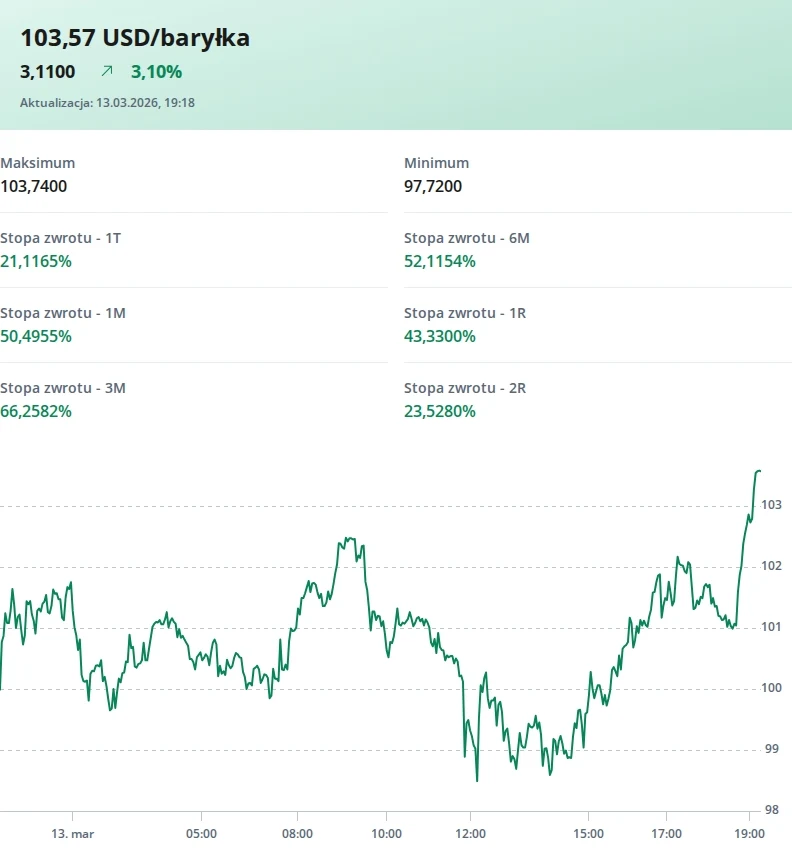
Task: Select the Minimum value 97,7200
Action: click(433, 186)
